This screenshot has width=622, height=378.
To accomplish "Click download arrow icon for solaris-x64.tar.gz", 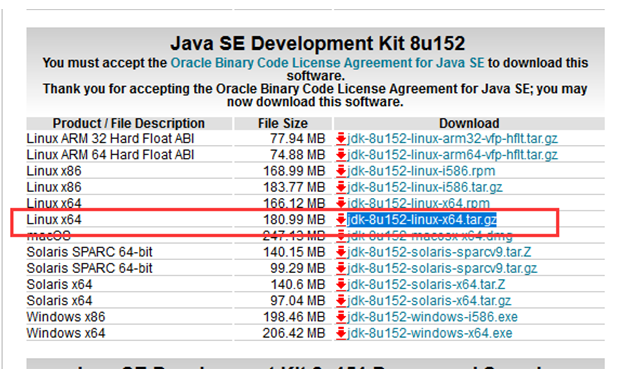I will click(x=341, y=301).
